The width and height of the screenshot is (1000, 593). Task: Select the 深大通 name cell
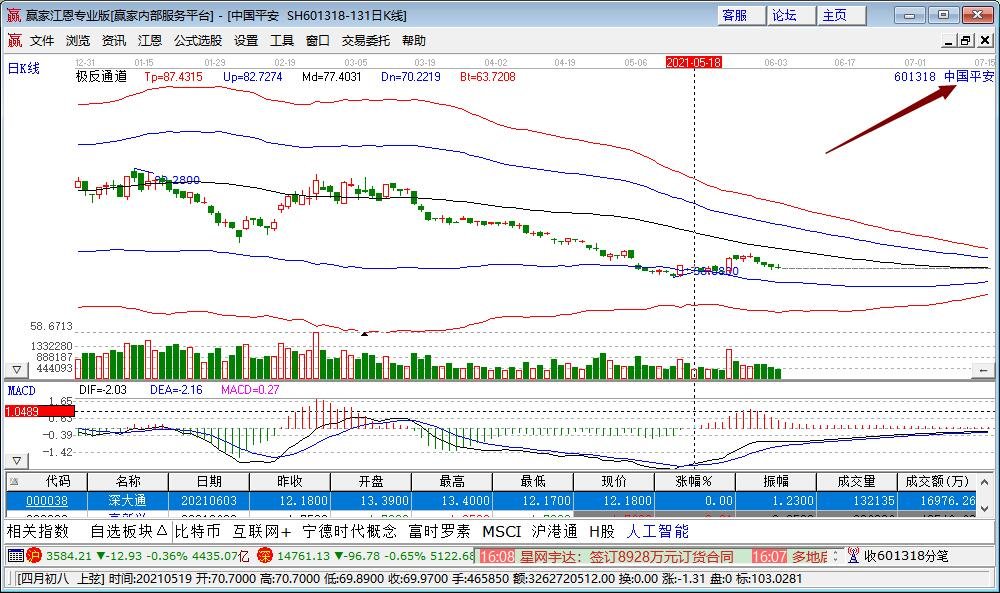128,501
